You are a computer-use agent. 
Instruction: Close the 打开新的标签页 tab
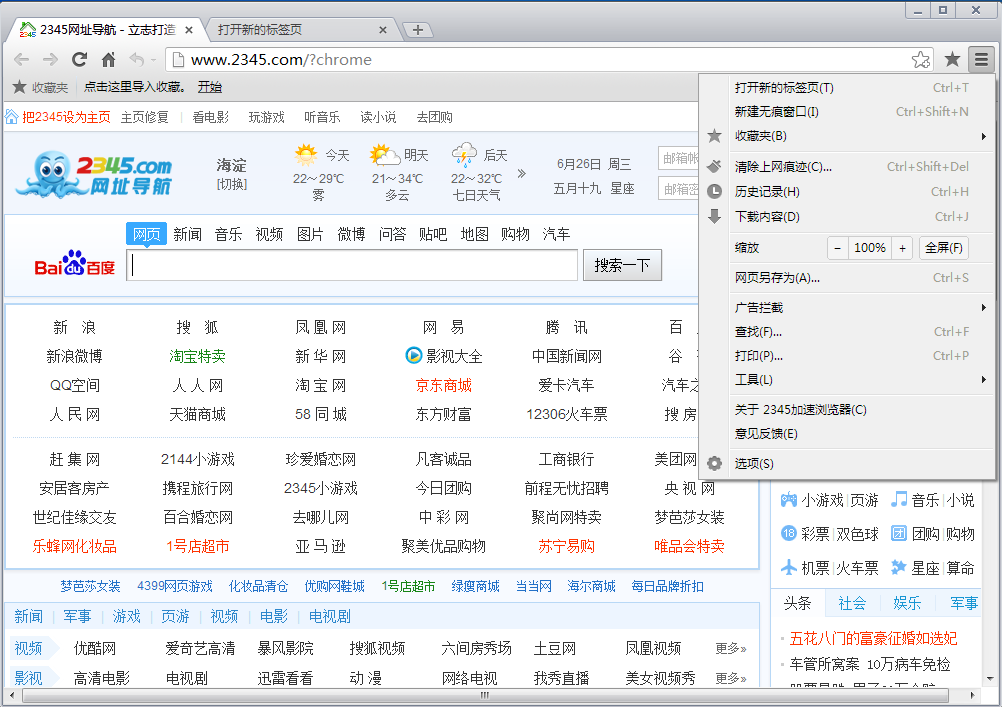pyautogui.click(x=383, y=30)
